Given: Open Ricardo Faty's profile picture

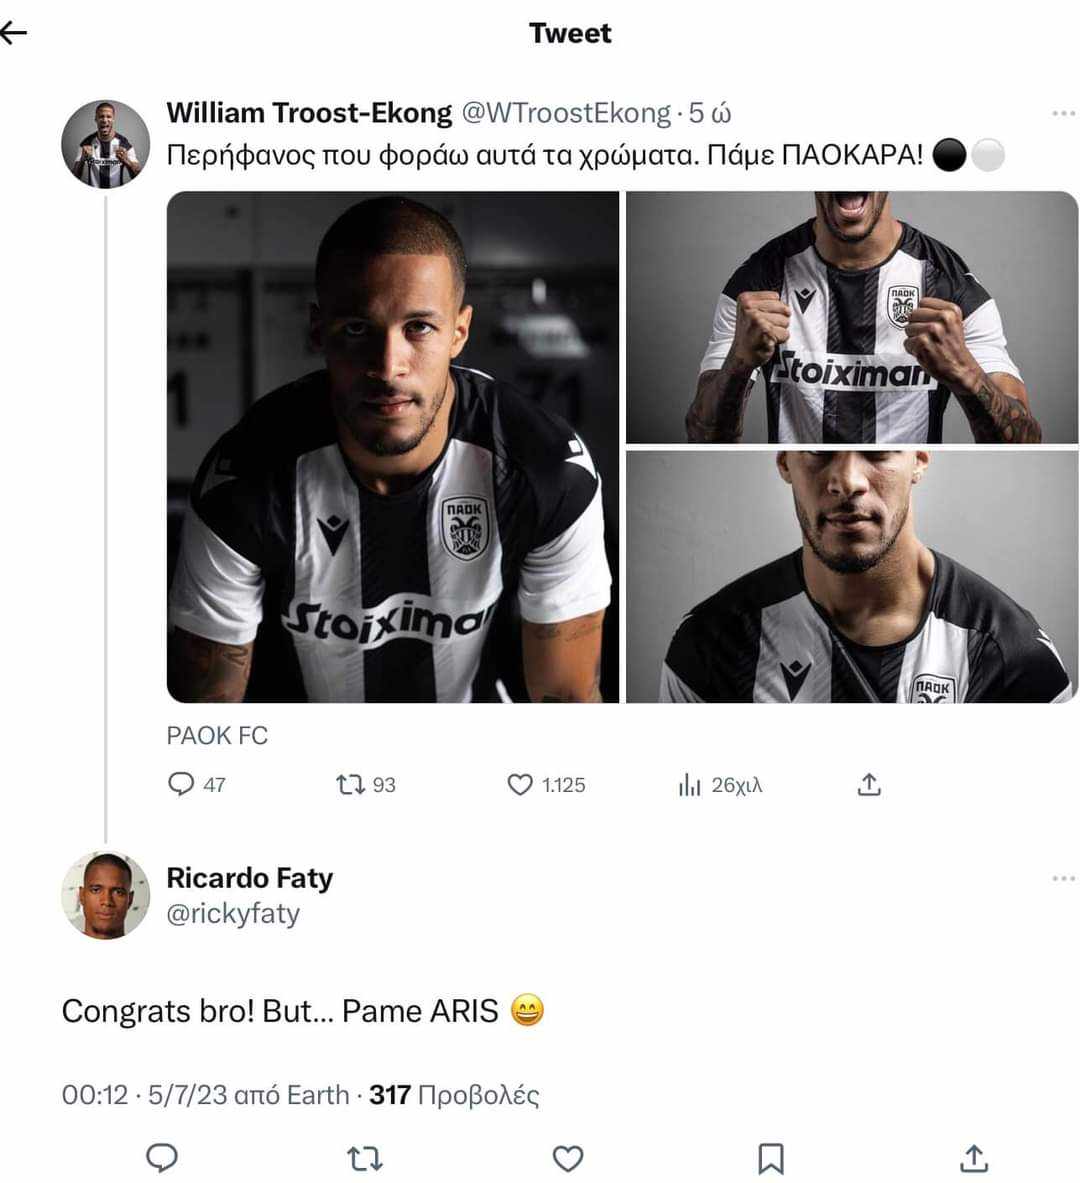Looking at the screenshot, I should click(x=106, y=896).
